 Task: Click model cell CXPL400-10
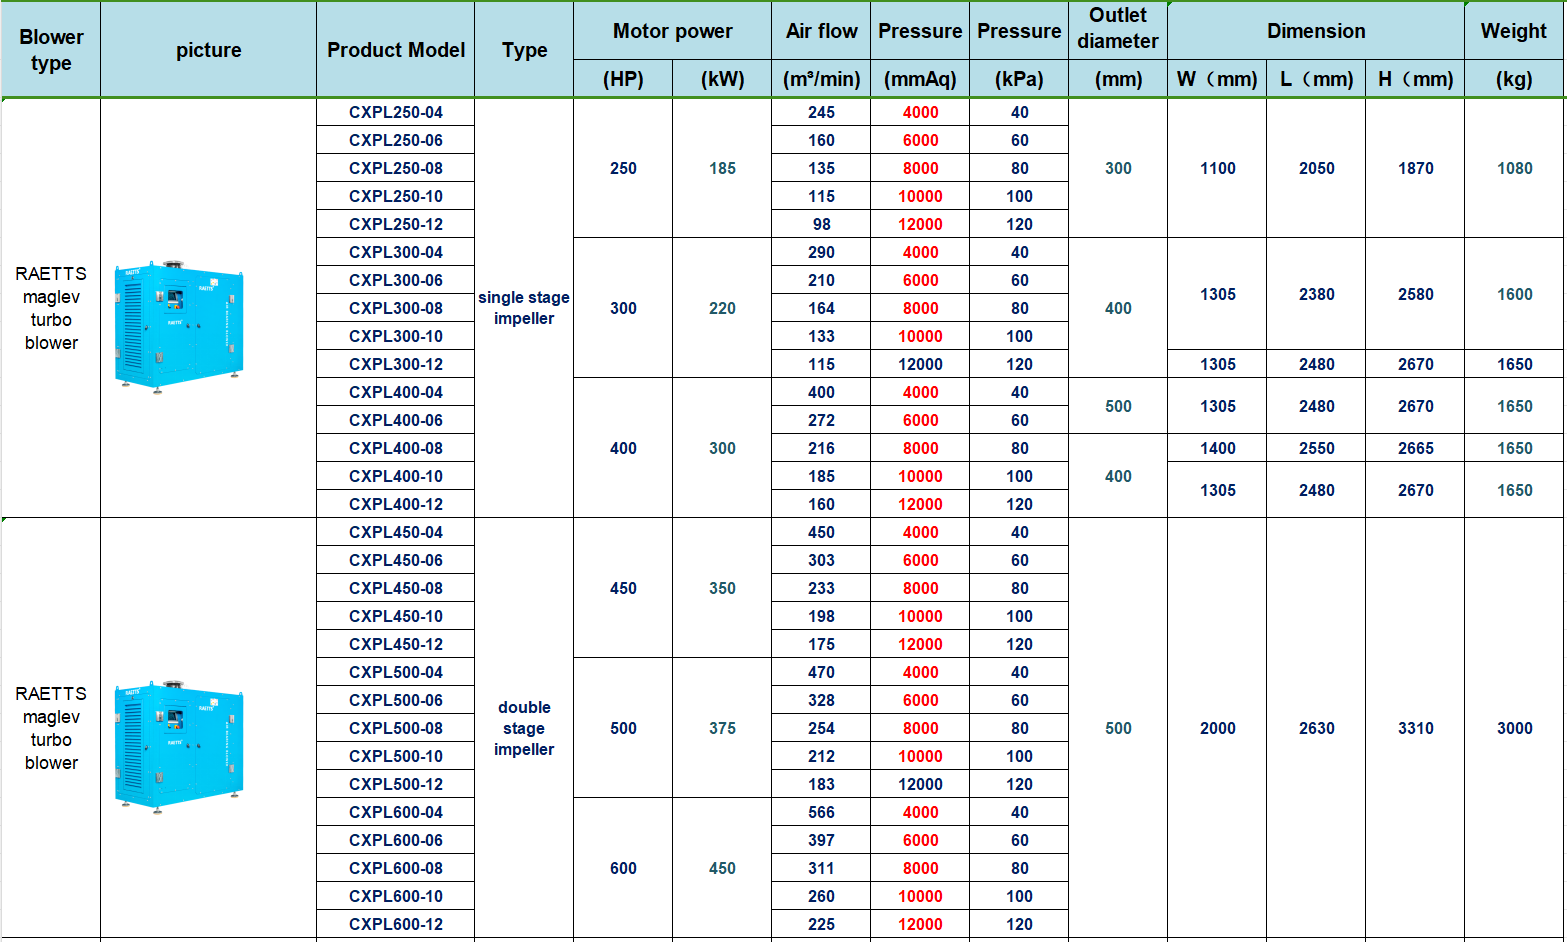point(396,476)
